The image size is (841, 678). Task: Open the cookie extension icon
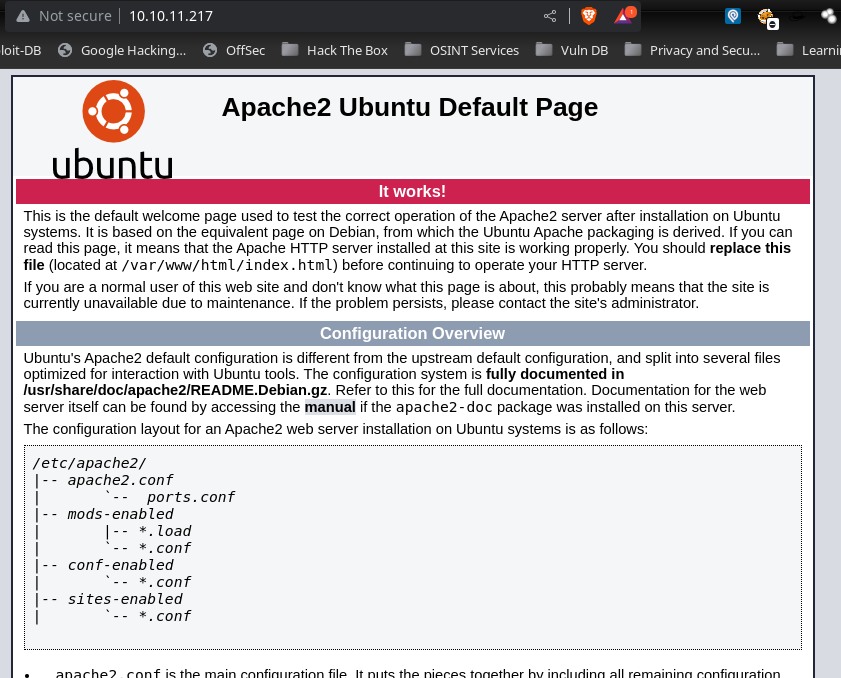766,17
